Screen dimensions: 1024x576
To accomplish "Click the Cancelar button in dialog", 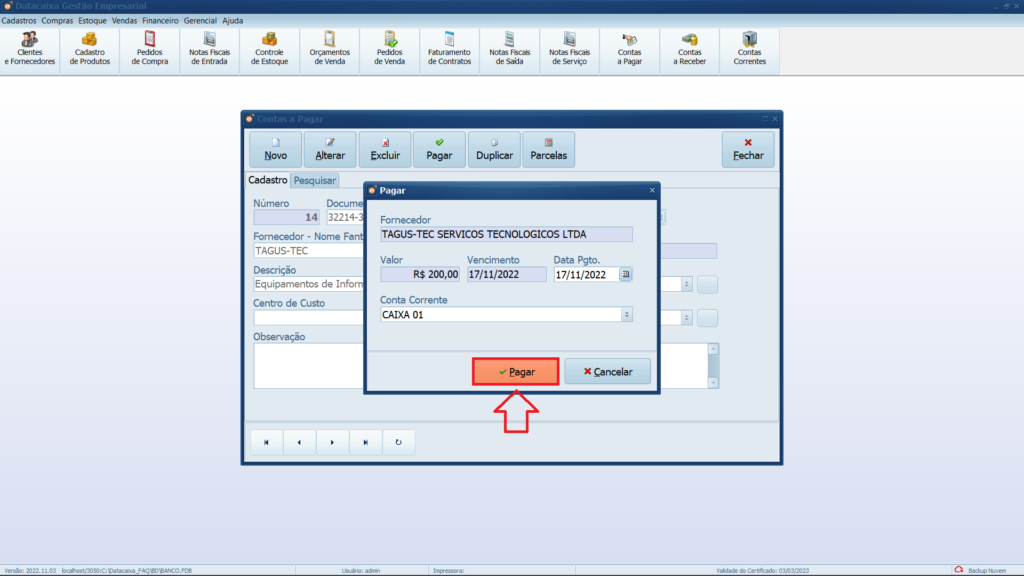I will coord(607,371).
